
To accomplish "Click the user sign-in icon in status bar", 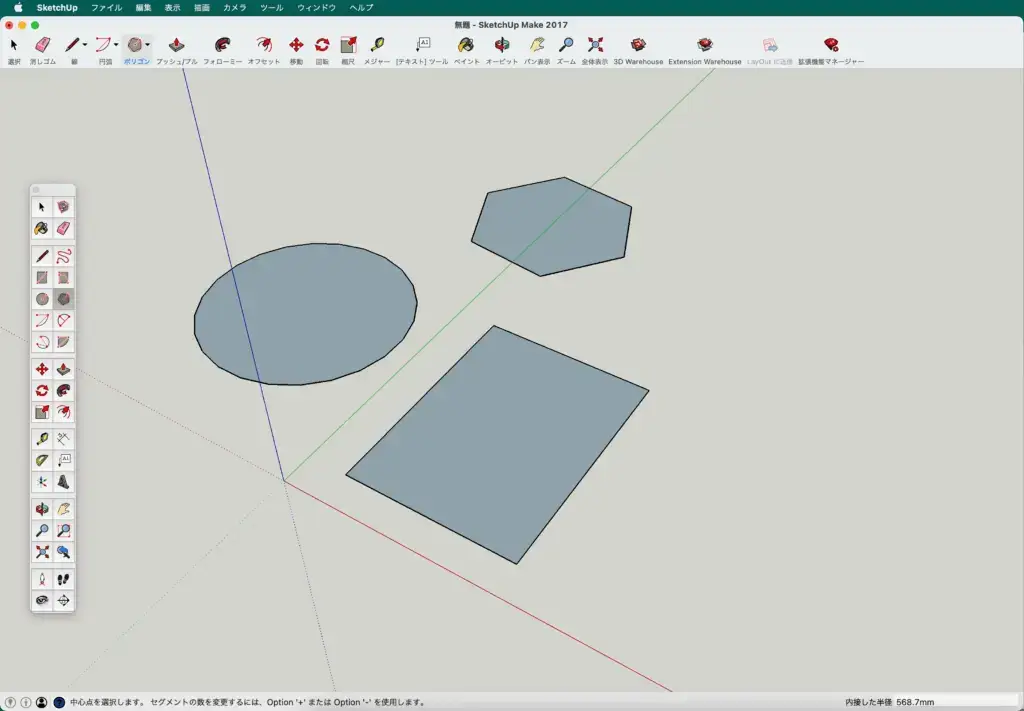I will click(42, 702).
